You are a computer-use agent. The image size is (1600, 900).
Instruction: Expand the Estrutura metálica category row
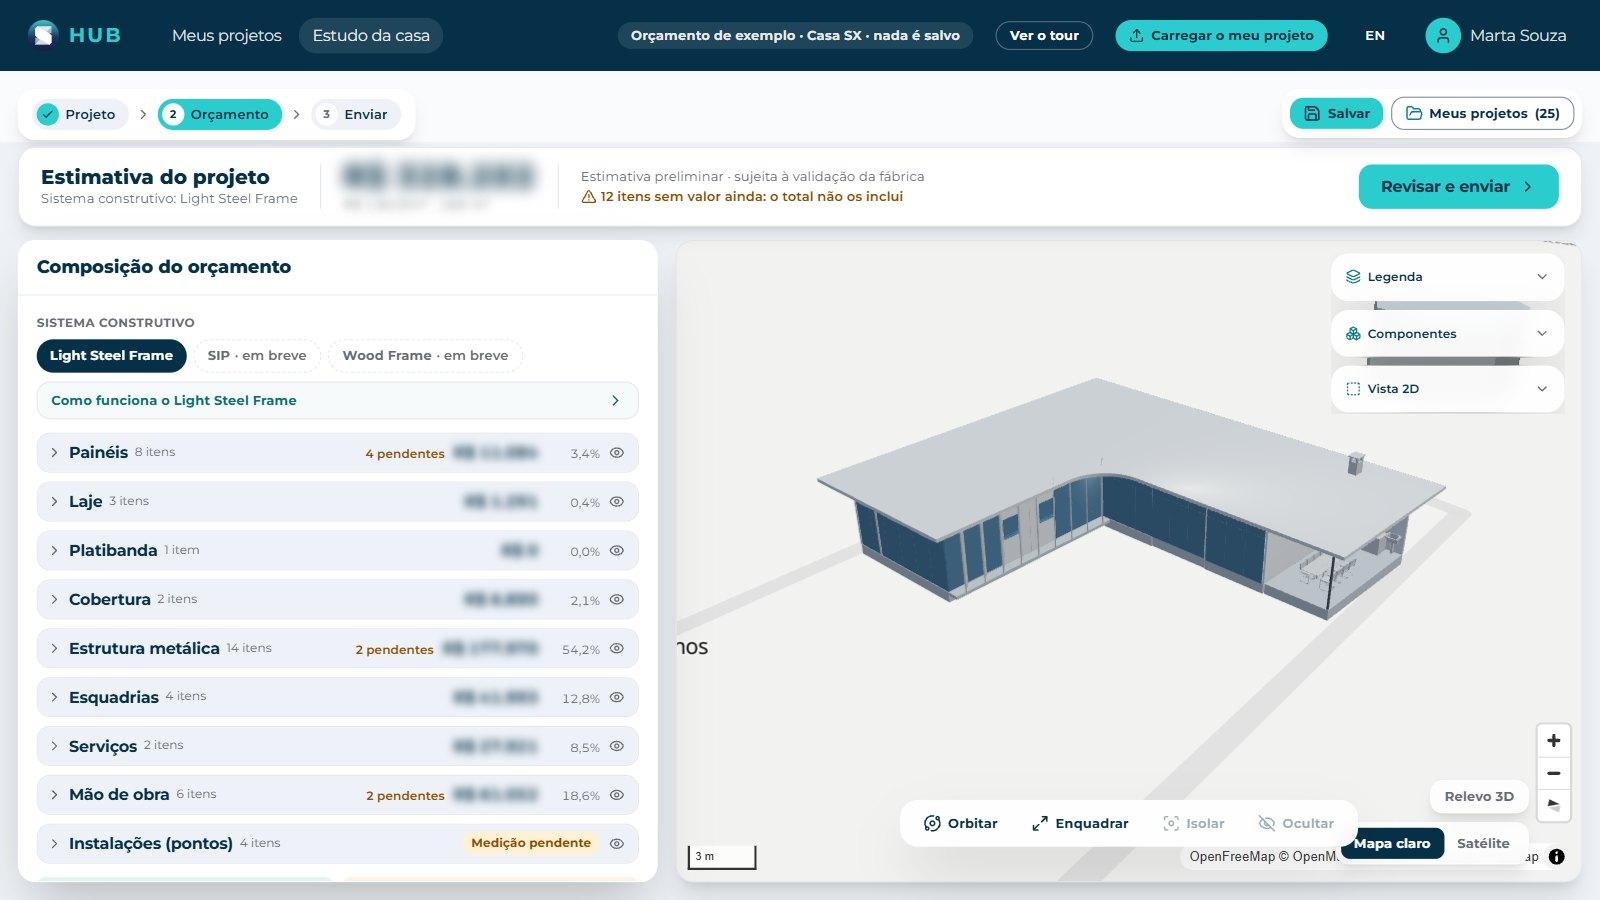coord(337,648)
